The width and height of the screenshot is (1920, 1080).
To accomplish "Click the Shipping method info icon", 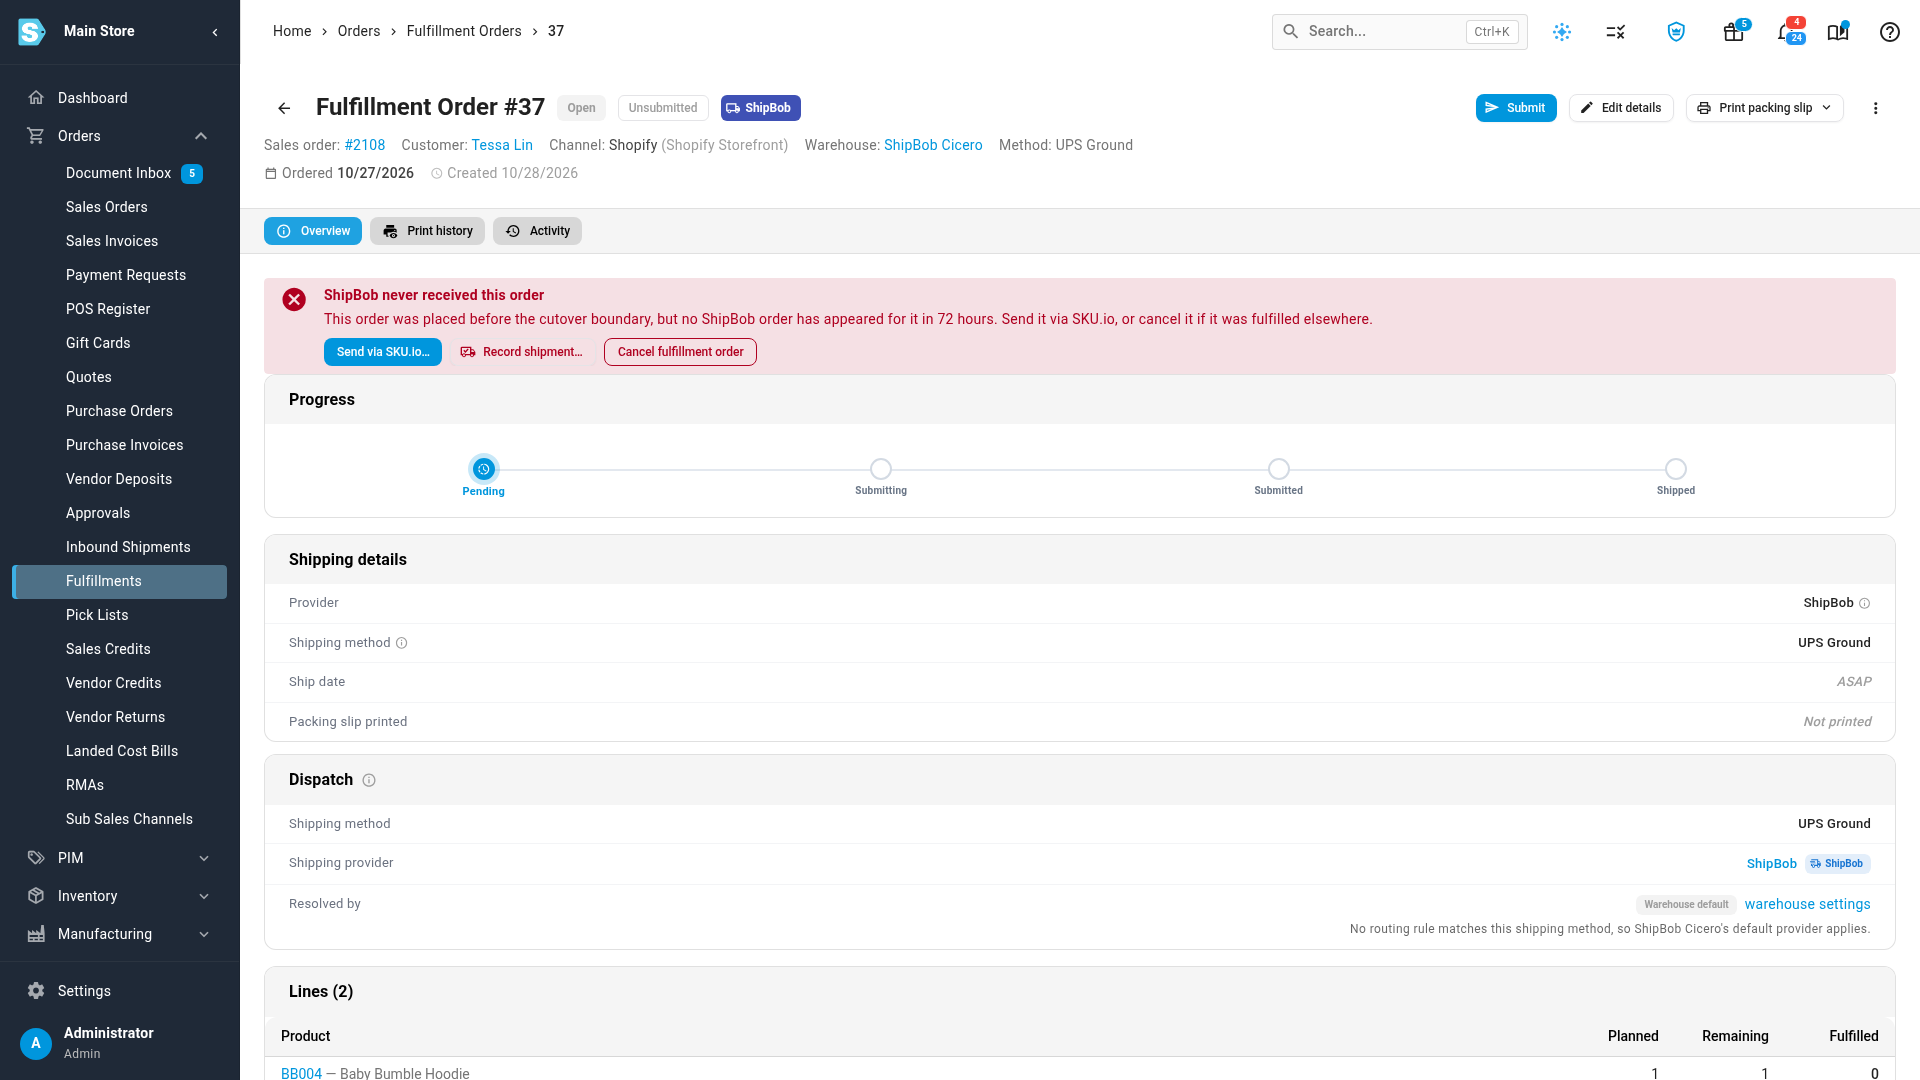I will tap(402, 643).
